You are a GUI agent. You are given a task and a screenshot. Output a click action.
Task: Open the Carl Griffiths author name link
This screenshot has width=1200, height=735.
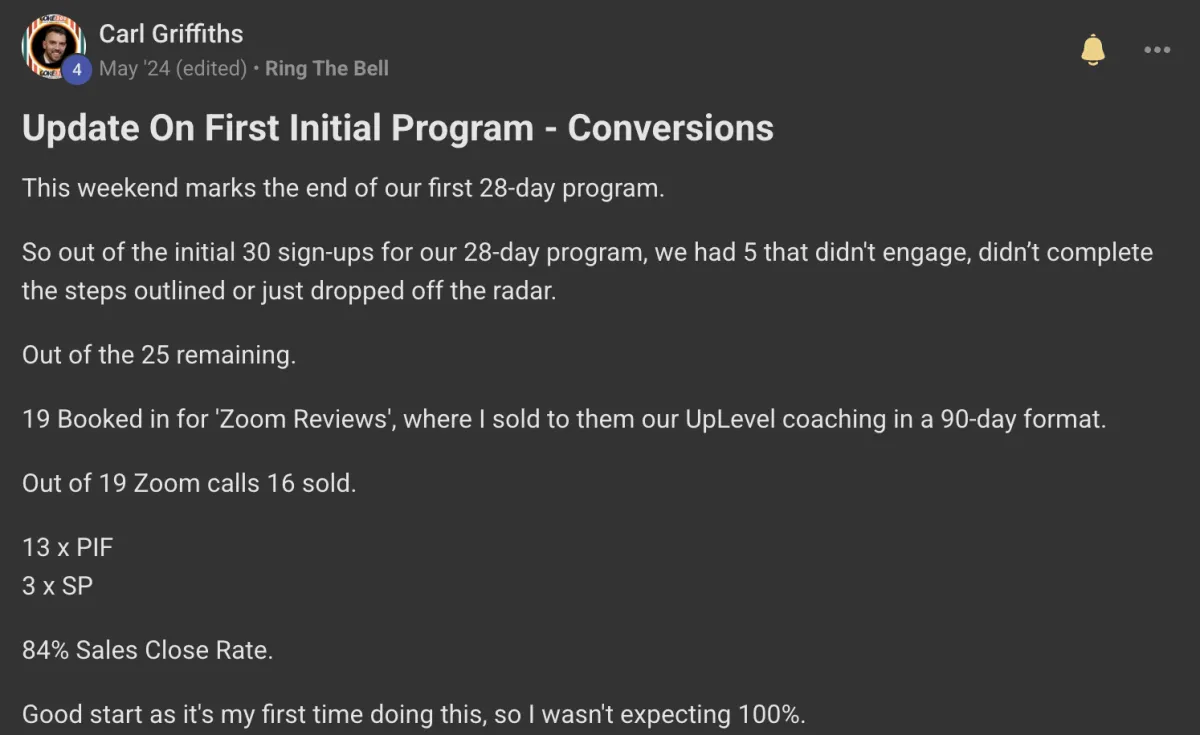point(171,34)
